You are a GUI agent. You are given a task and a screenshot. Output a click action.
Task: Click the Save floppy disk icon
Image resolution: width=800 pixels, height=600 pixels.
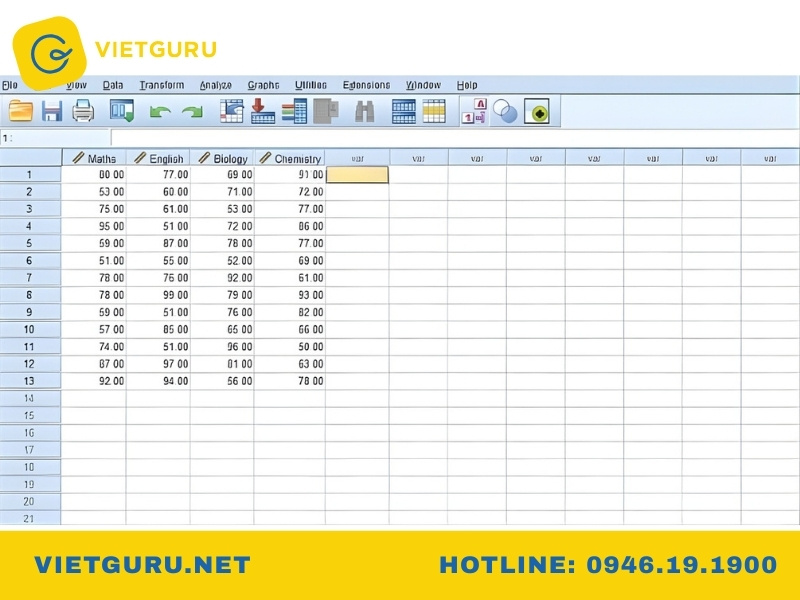[52, 111]
